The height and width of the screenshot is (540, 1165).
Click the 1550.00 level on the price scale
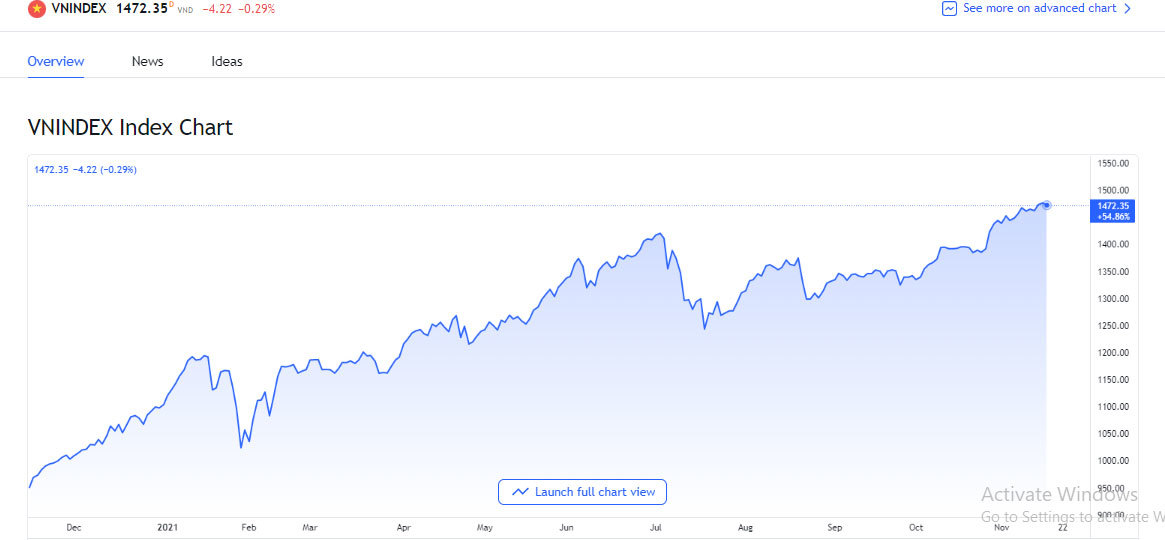pyautogui.click(x=1113, y=163)
